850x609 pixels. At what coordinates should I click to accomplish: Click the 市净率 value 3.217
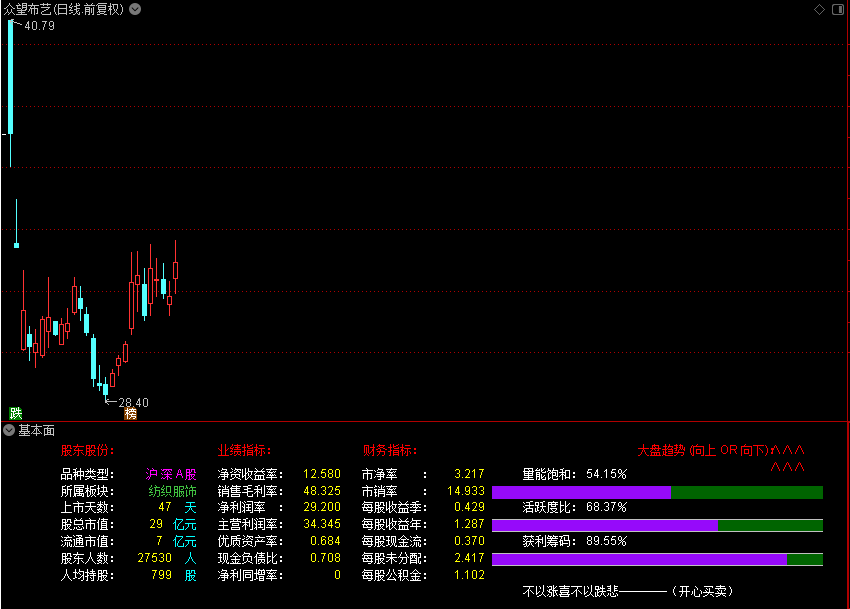pyautogui.click(x=469, y=474)
